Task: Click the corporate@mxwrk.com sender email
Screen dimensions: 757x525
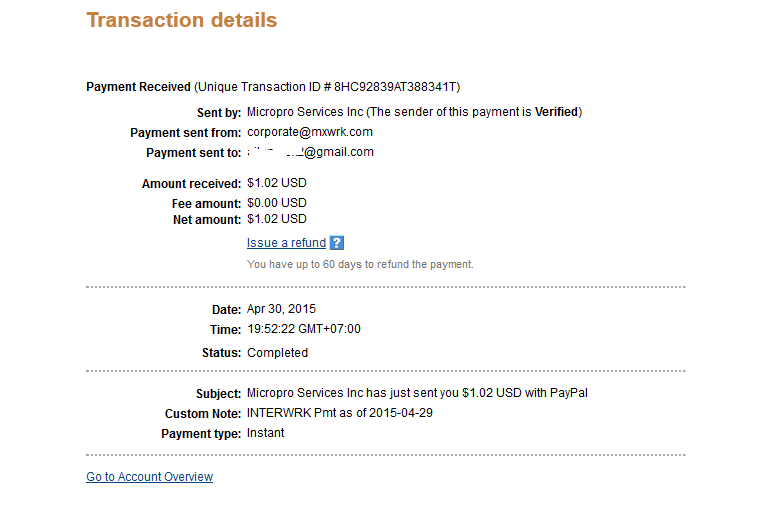Action: pos(309,132)
